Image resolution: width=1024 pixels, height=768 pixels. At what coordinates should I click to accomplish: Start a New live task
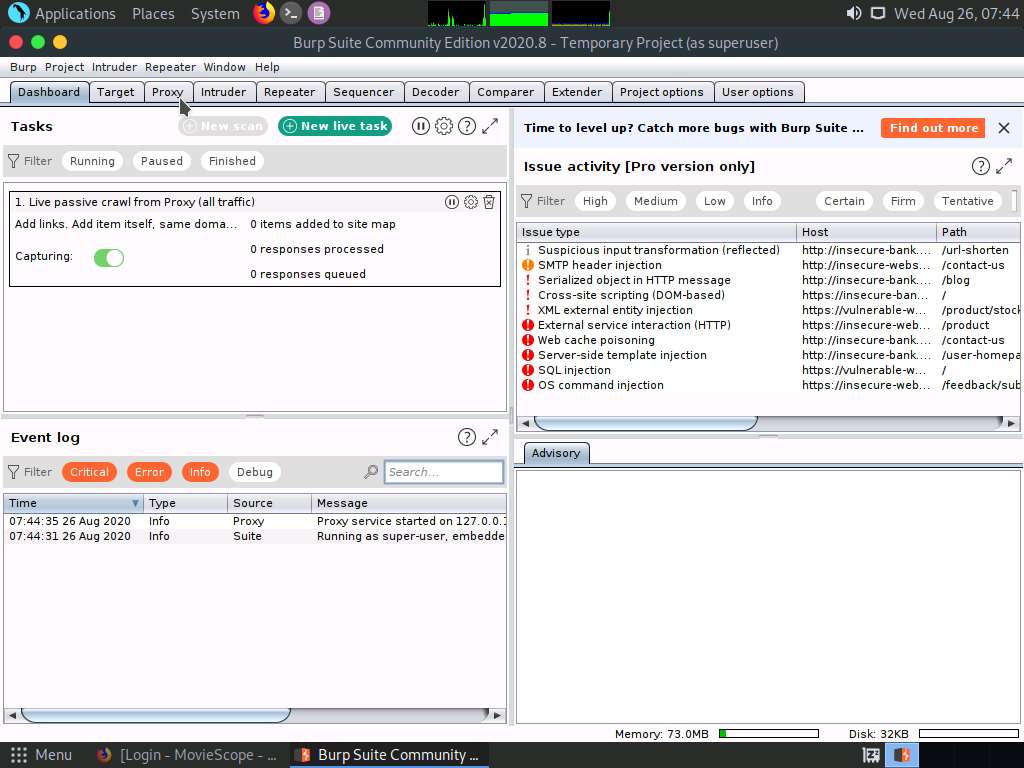[x=335, y=126]
